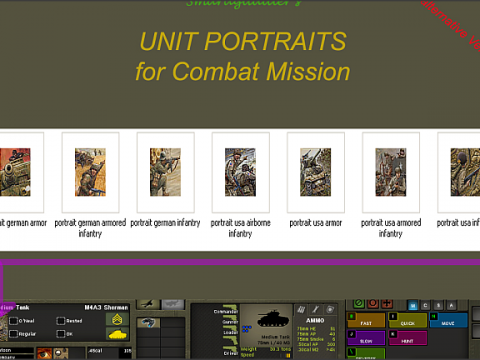Click the green circle command icon

point(359,303)
